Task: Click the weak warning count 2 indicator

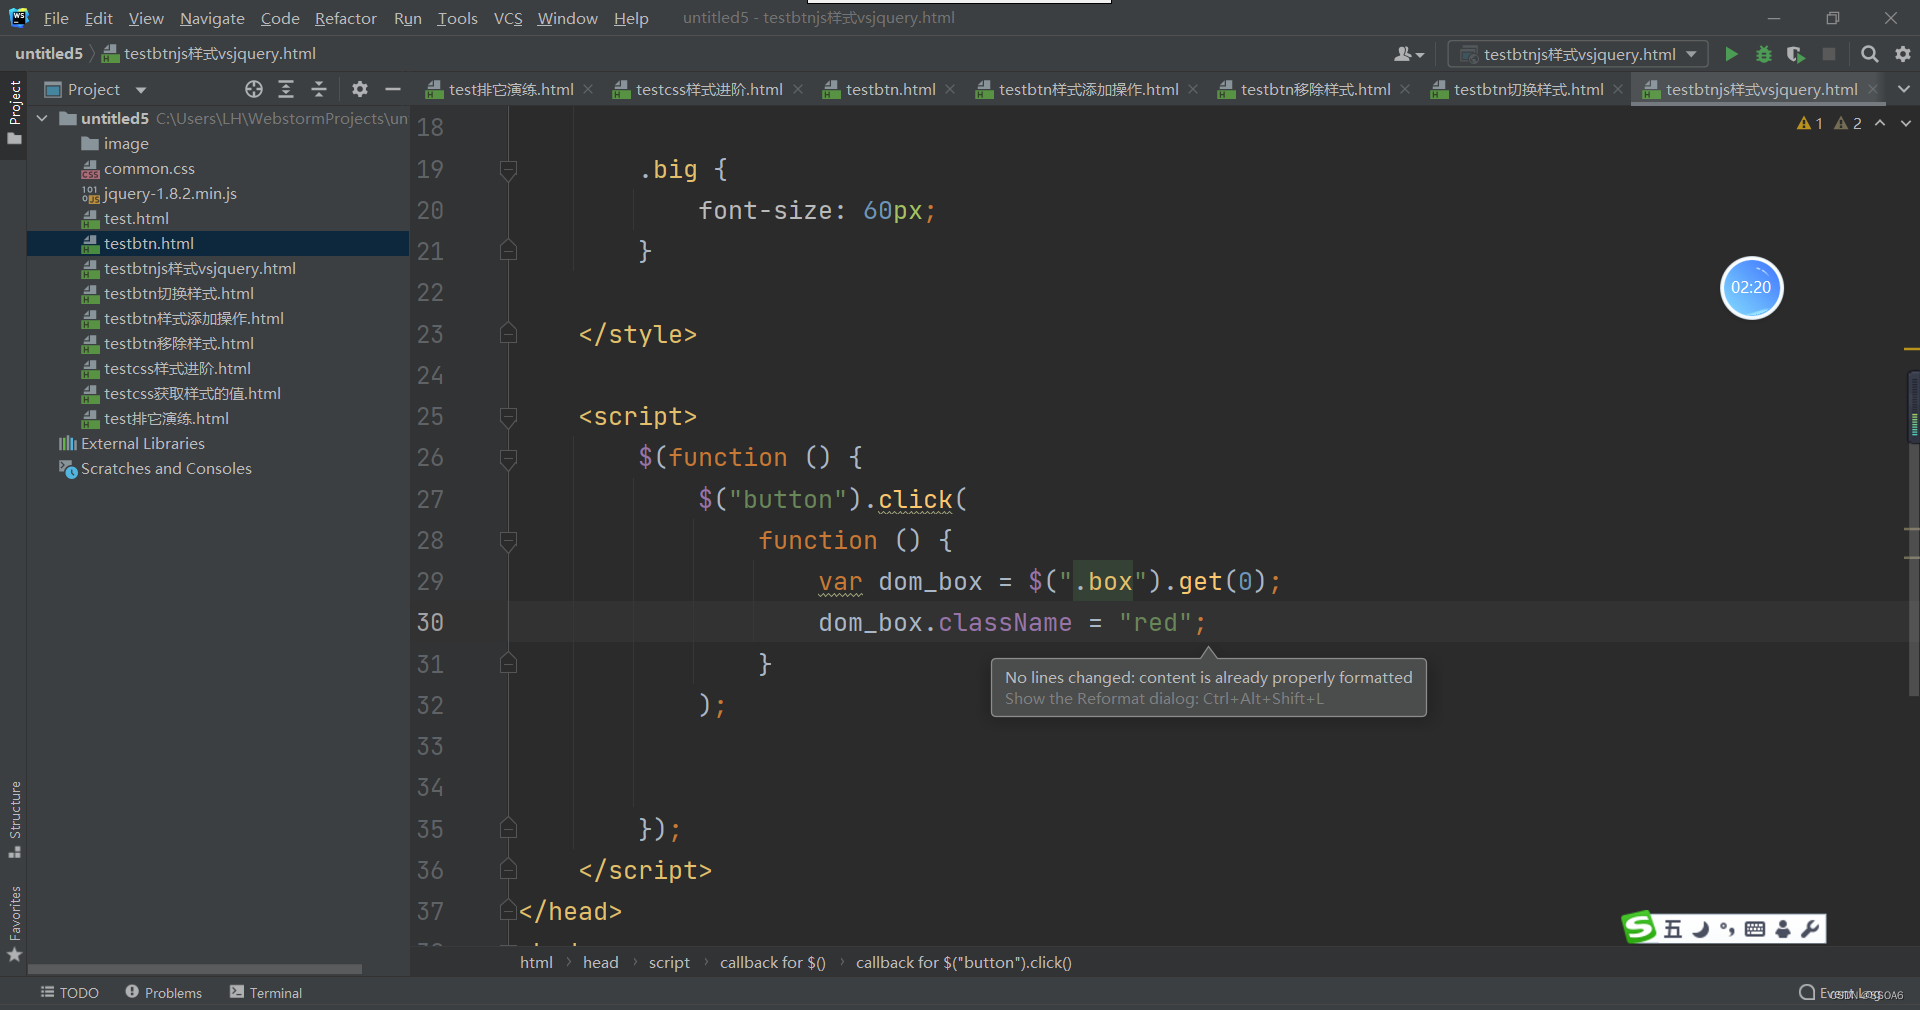Action: (1848, 123)
